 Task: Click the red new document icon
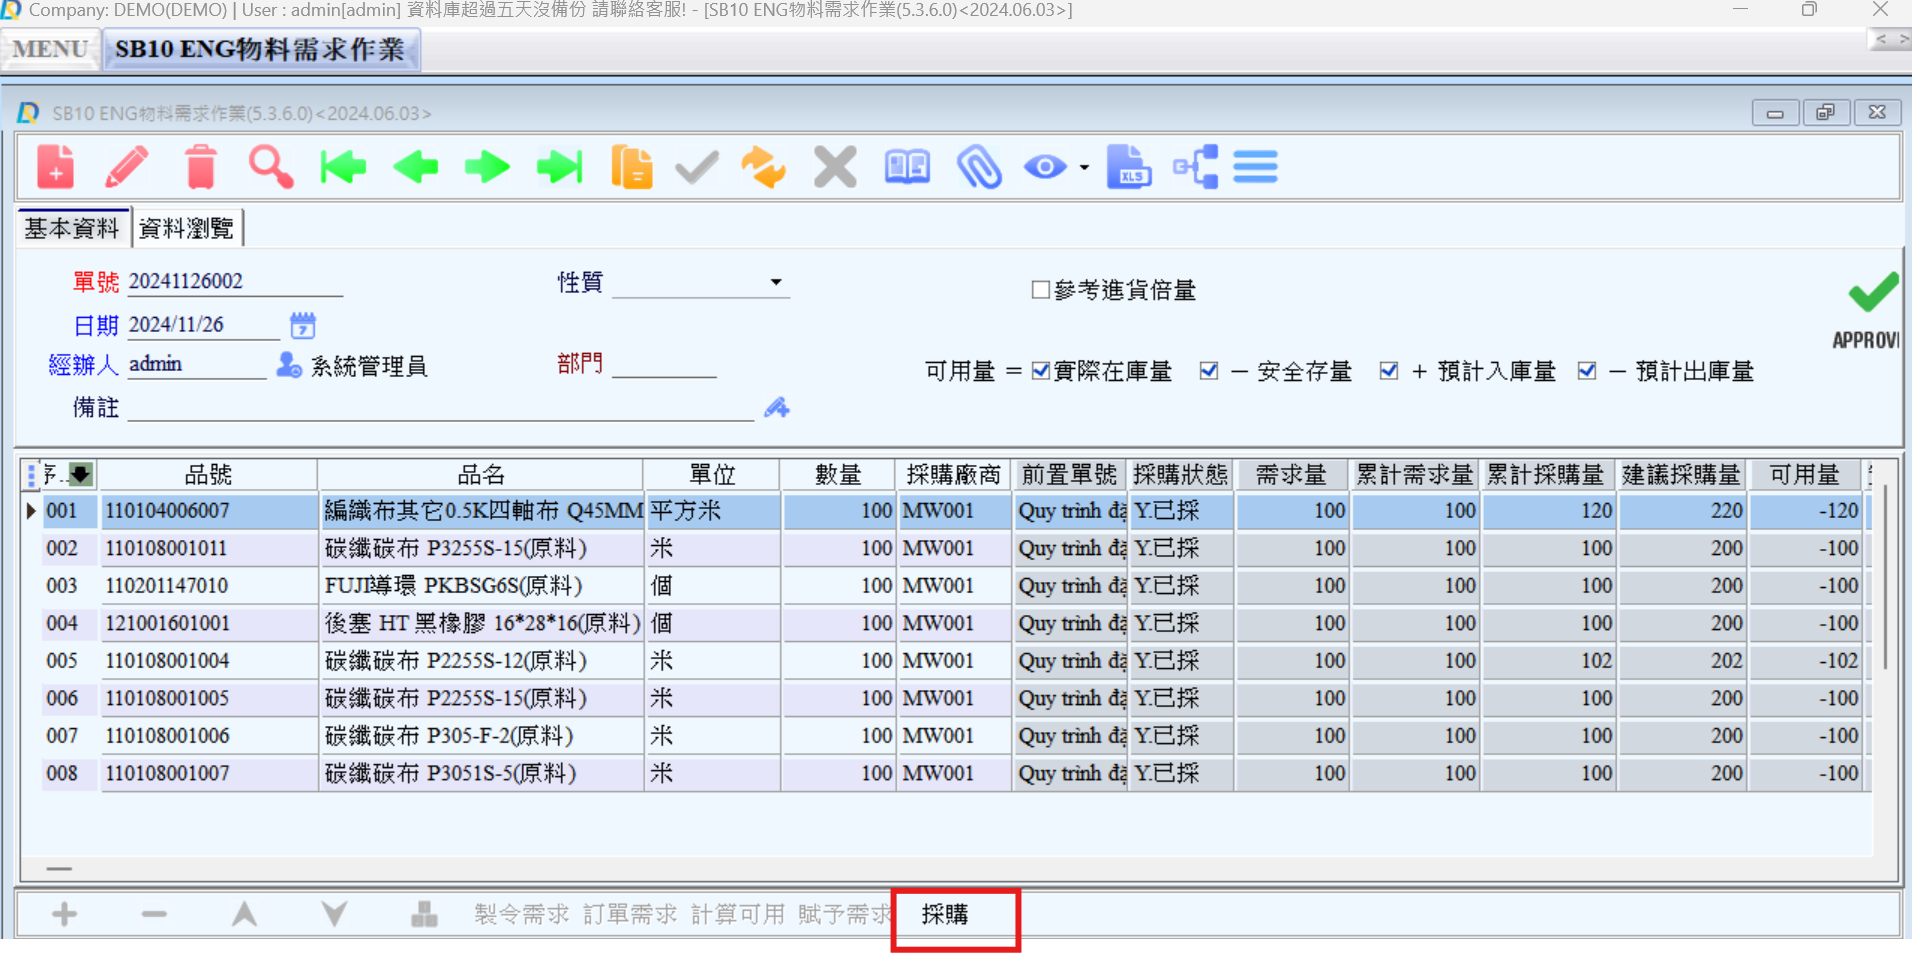pyautogui.click(x=56, y=167)
